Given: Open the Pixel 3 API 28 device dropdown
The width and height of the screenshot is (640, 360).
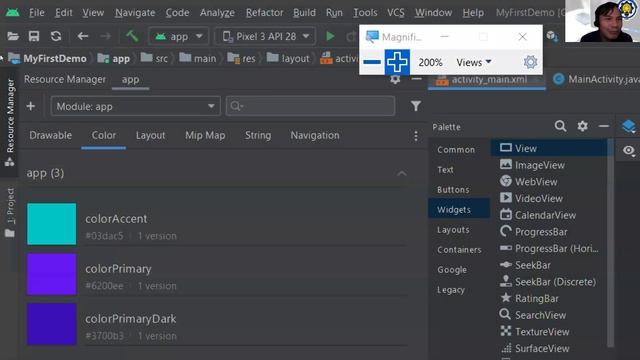Looking at the screenshot, I should [x=266, y=36].
